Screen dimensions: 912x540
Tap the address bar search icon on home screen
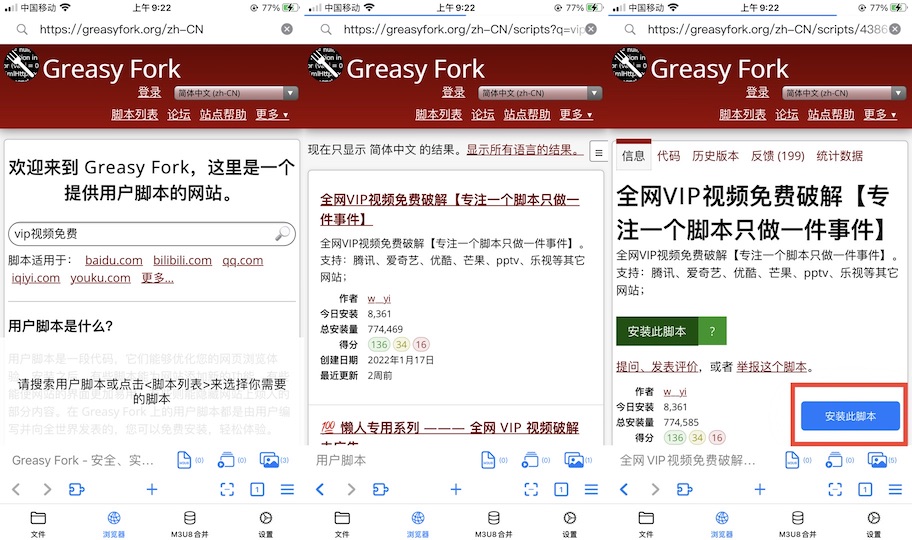(x=22, y=29)
